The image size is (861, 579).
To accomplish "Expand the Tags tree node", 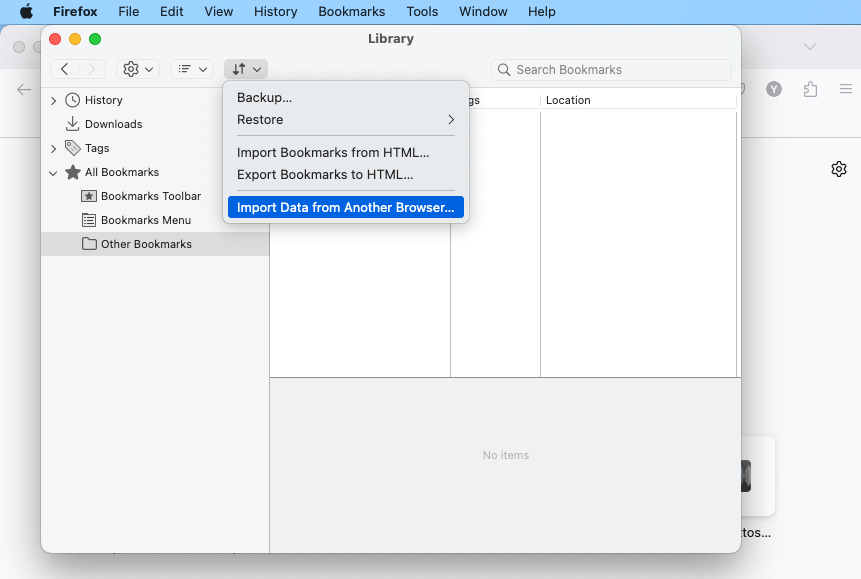I will [x=54, y=148].
